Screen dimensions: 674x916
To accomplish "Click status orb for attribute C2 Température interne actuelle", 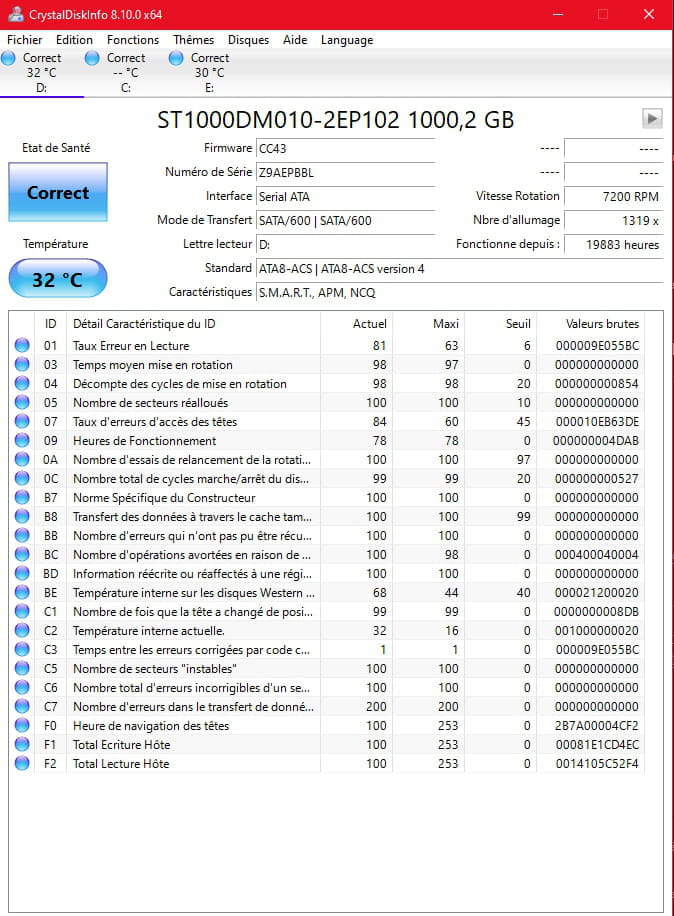I will (22, 630).
